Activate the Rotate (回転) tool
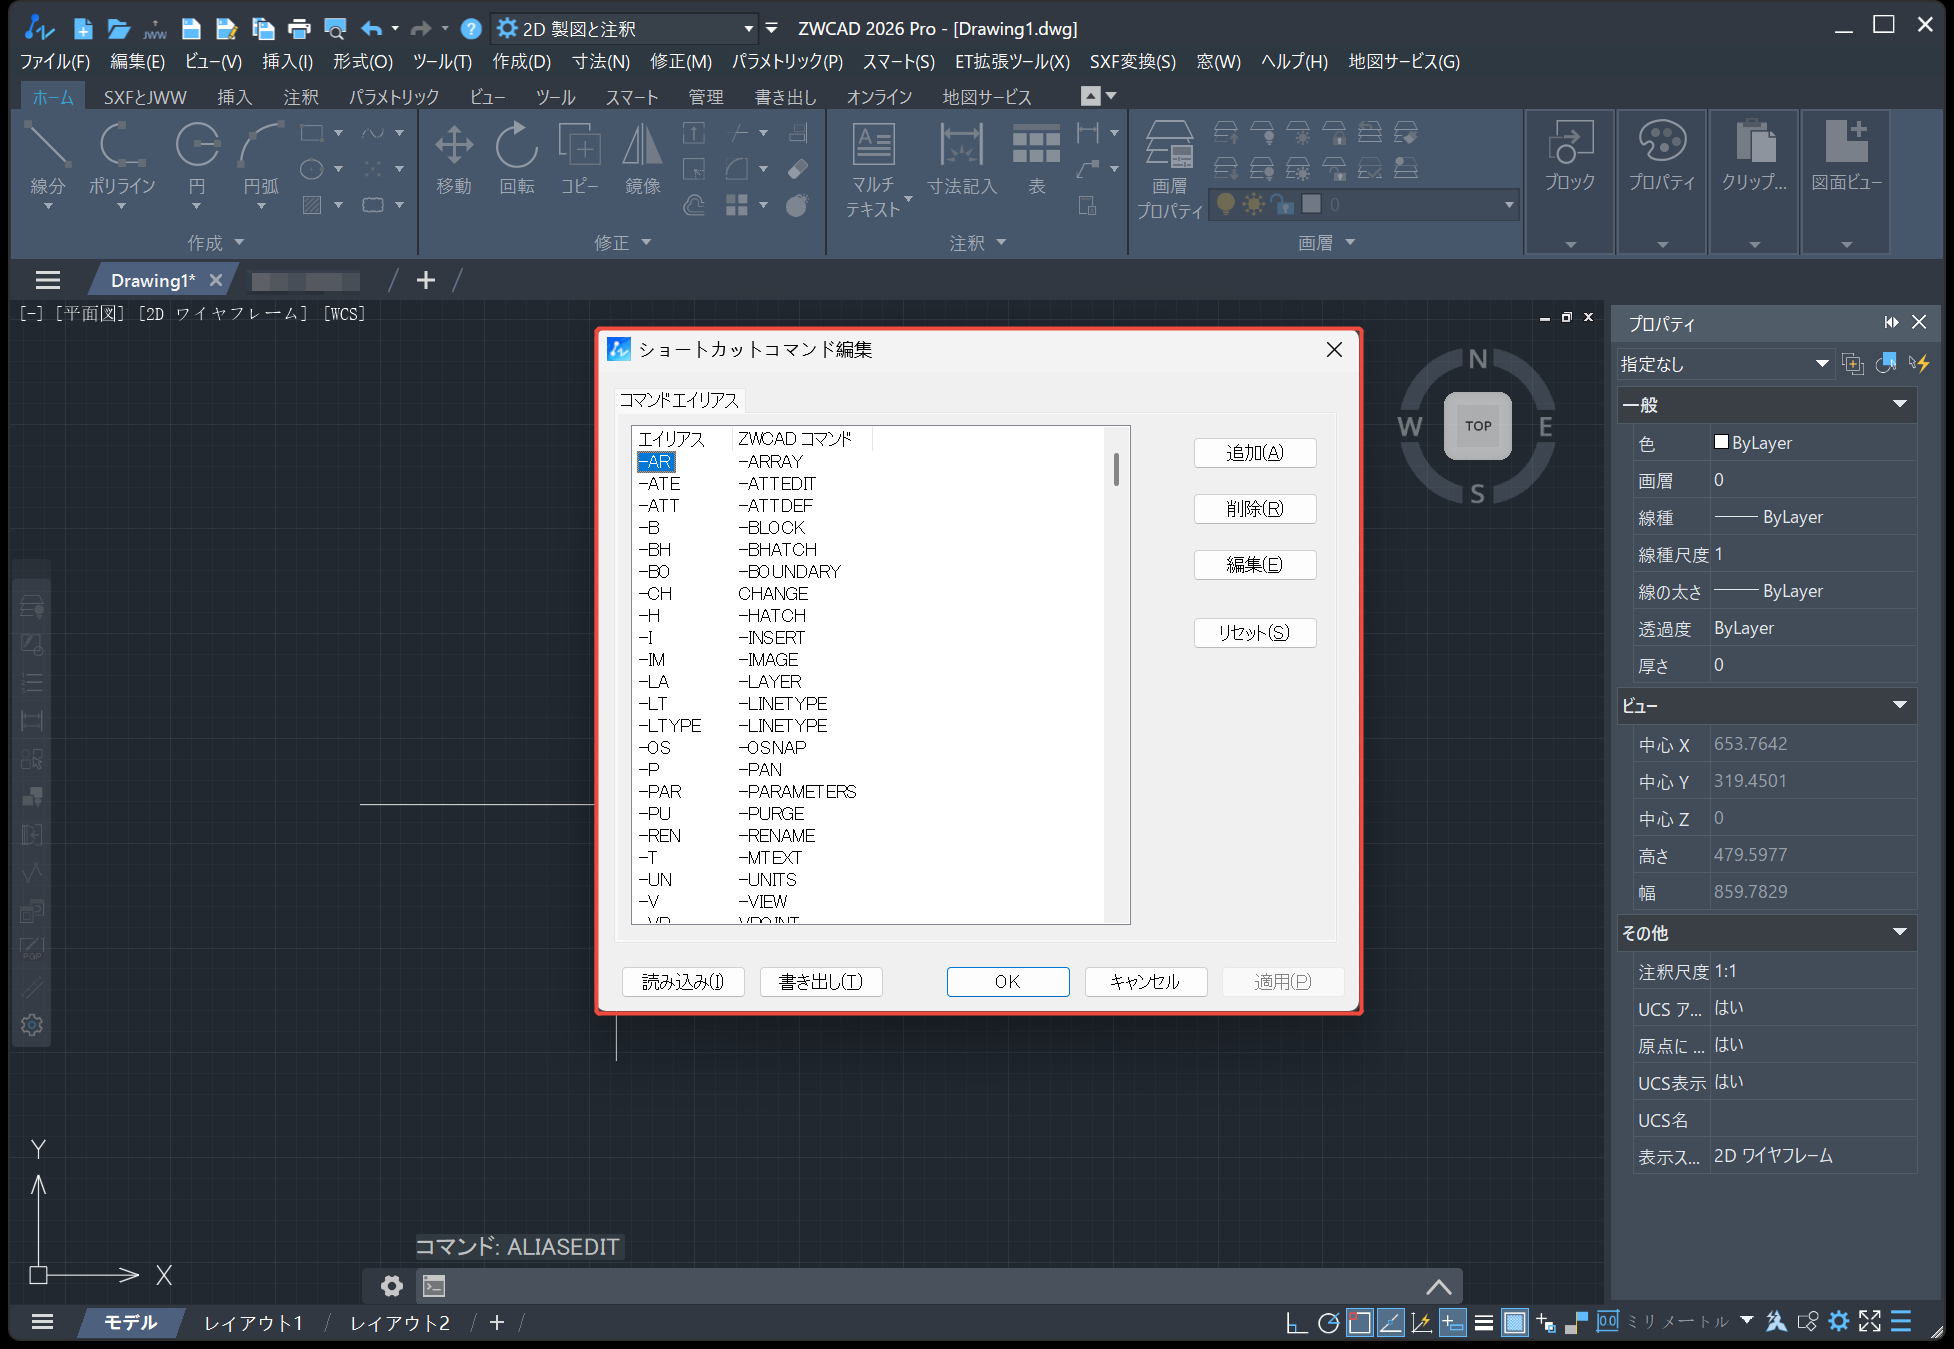 (517, 160)
